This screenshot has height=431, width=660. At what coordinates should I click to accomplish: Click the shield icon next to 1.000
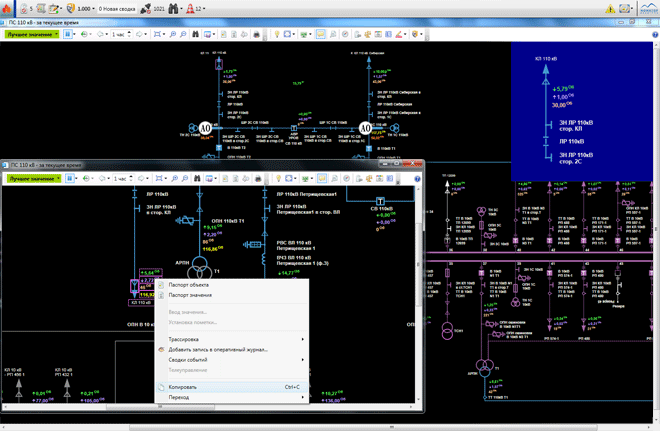(71, 8)
